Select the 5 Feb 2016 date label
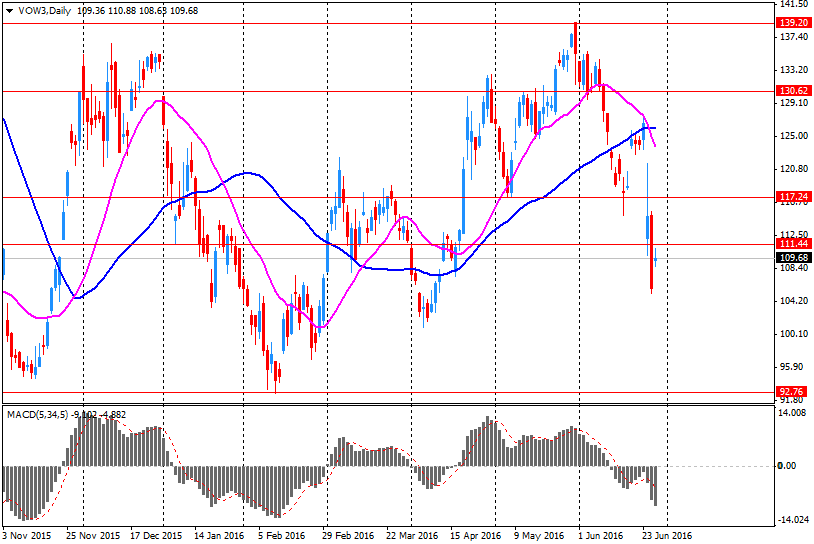The width and height of the screenshot is (814, 544). (281, 535)
